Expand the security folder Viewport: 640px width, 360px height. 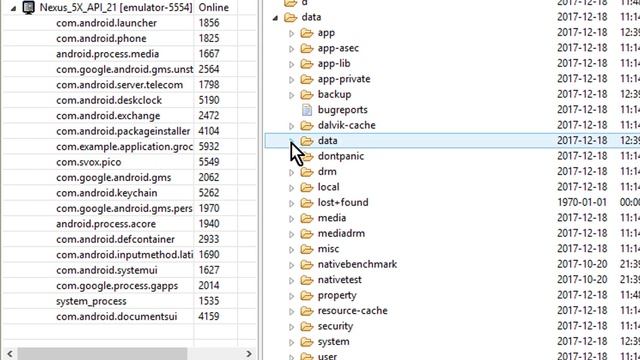291,327
